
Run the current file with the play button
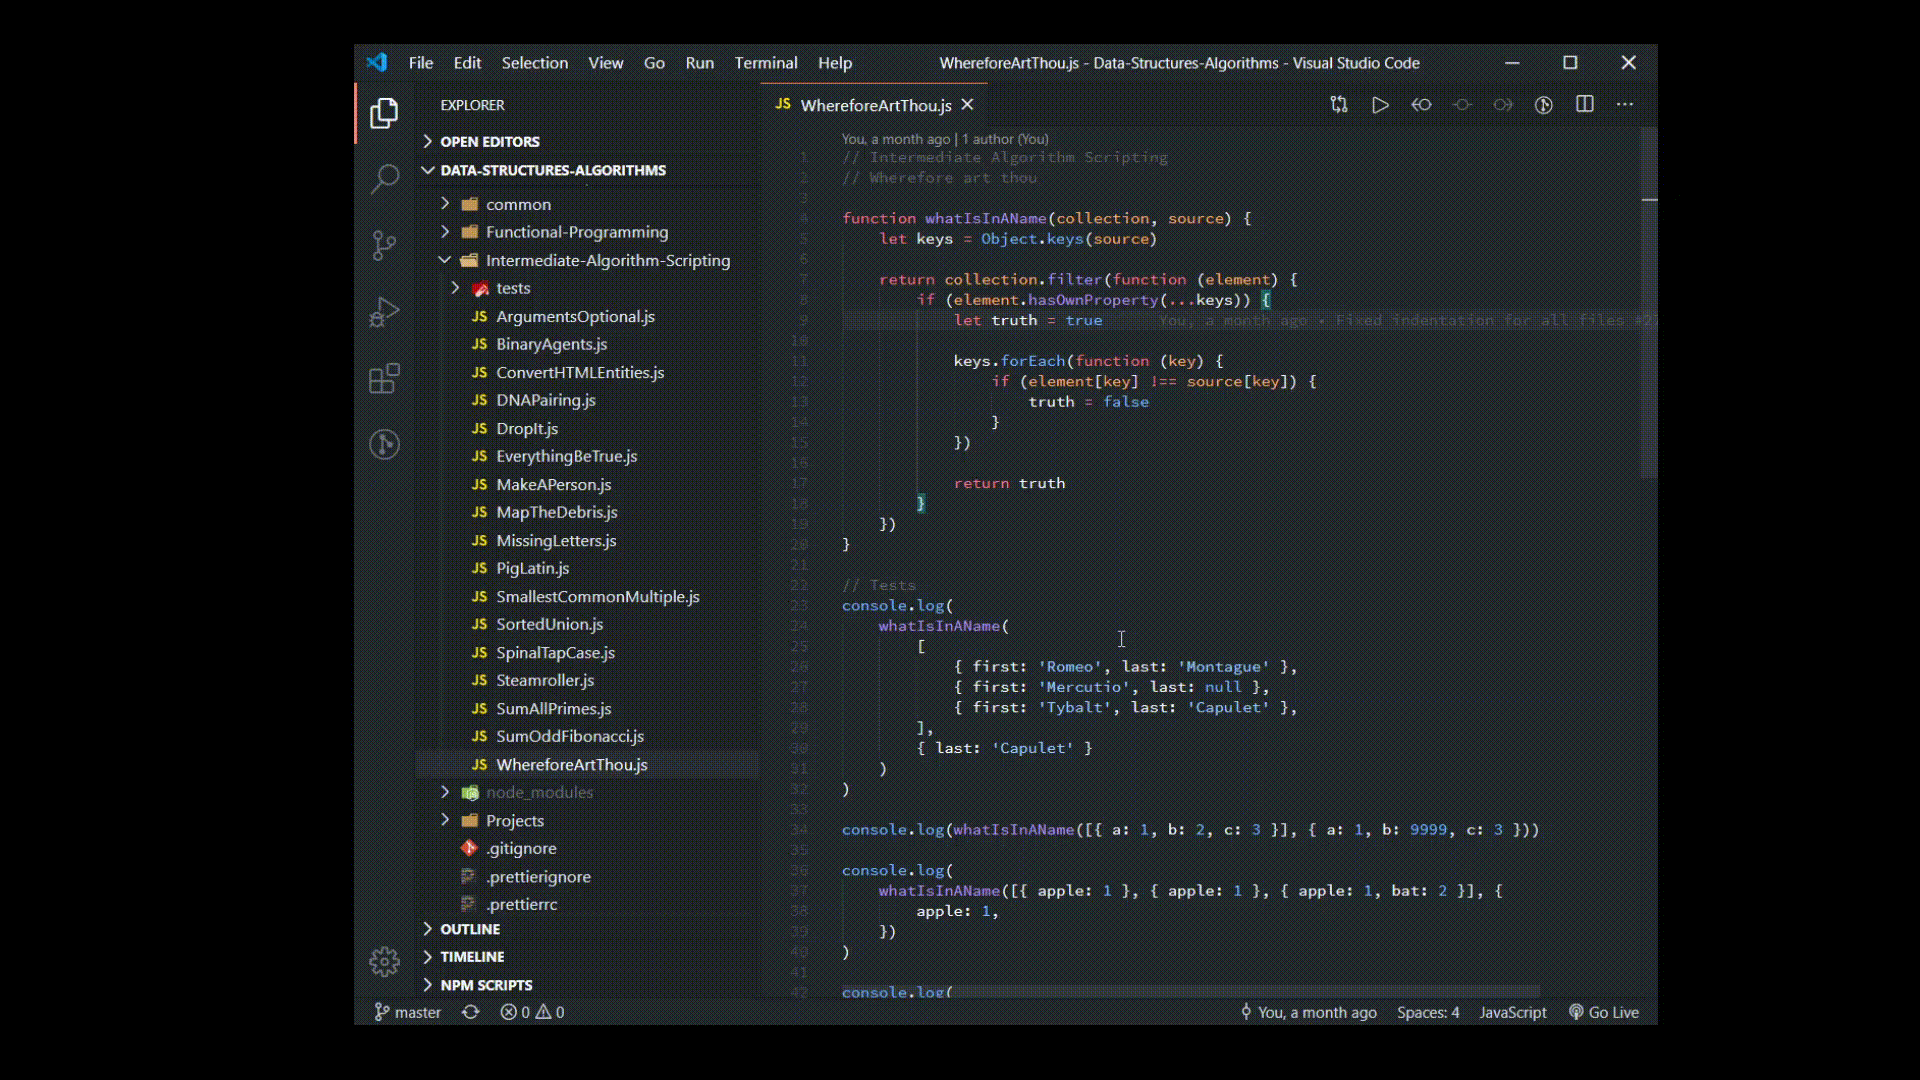click(x=1381, y=104)
